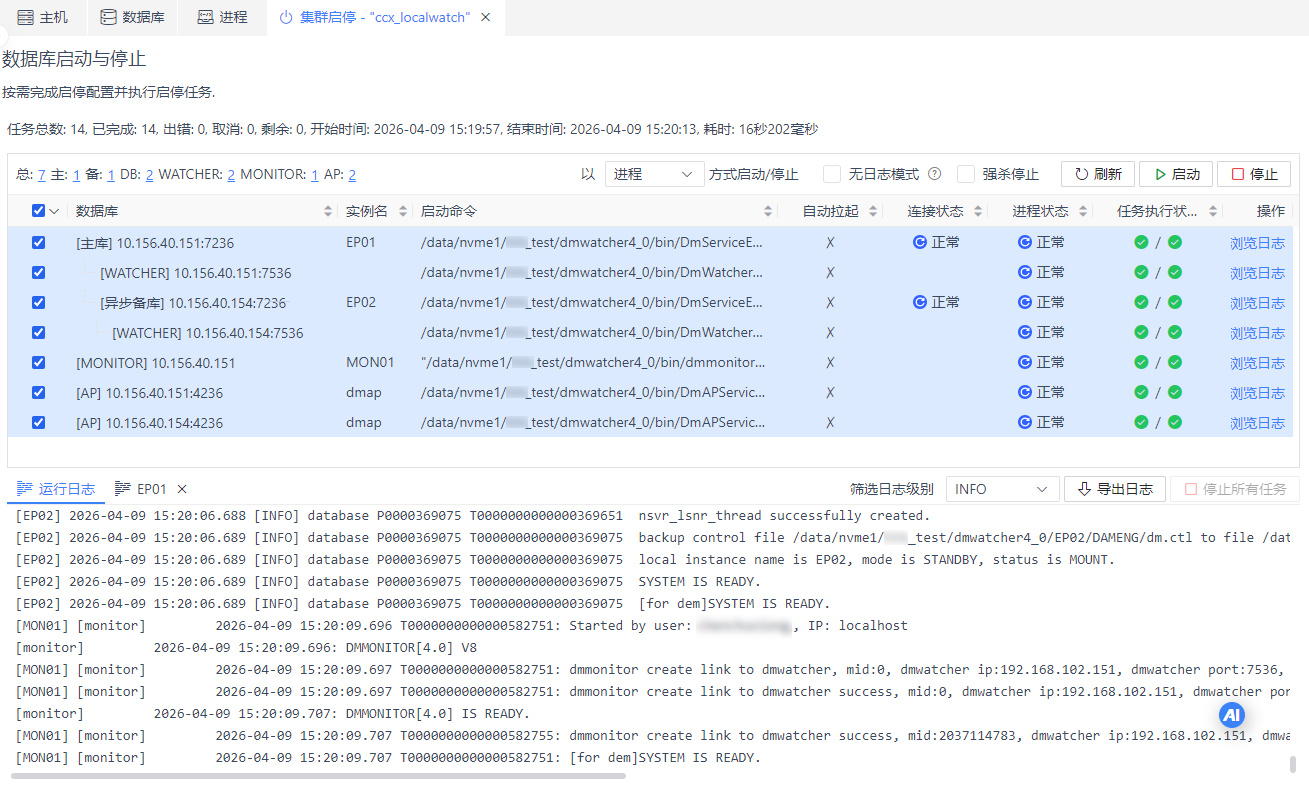1309x792 pixels.
Task: Uncheck the [AP] 10.156.40.151:4236 row checkbox
Action: 38,392
